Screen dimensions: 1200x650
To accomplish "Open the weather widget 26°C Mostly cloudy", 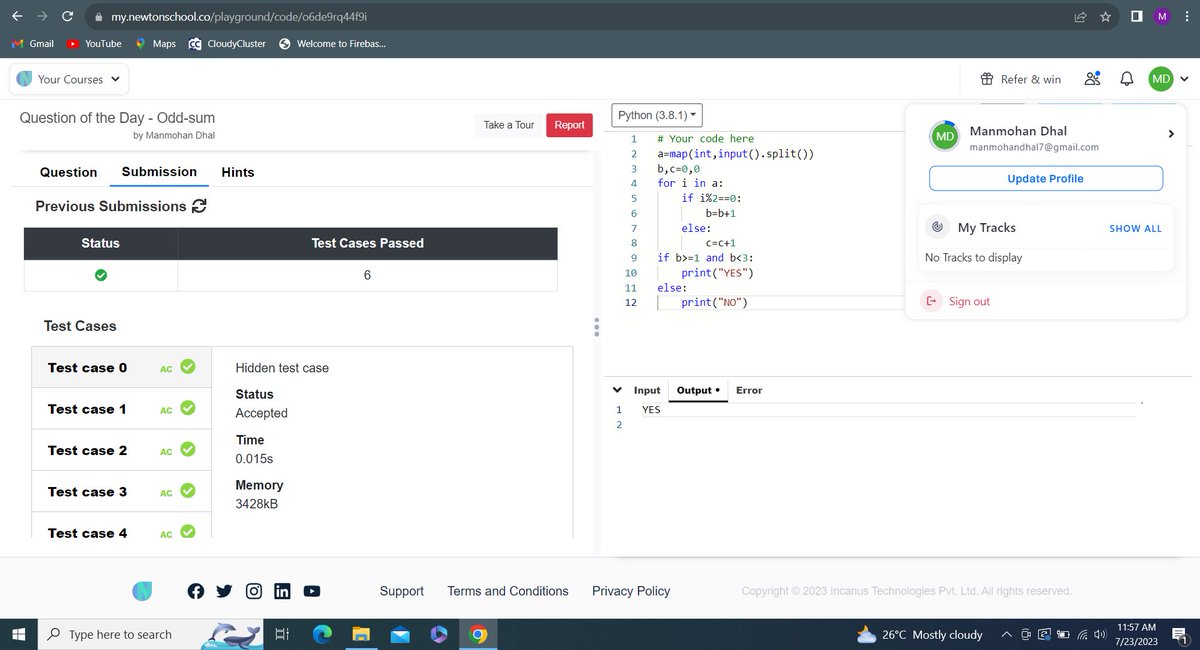I will pos(920,634).
